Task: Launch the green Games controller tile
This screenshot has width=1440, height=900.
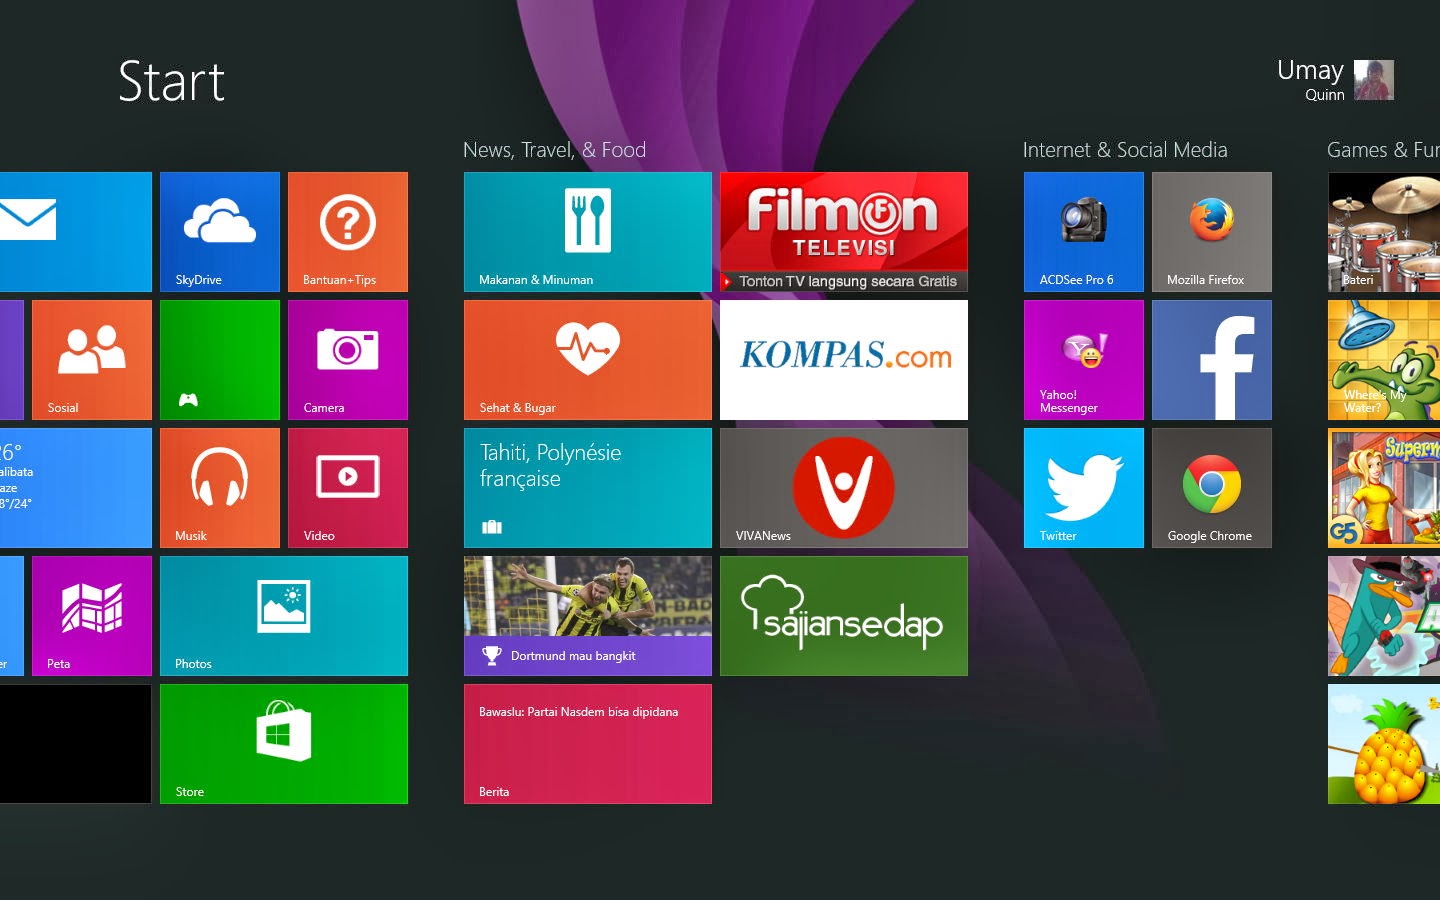Action: point(220,360)
